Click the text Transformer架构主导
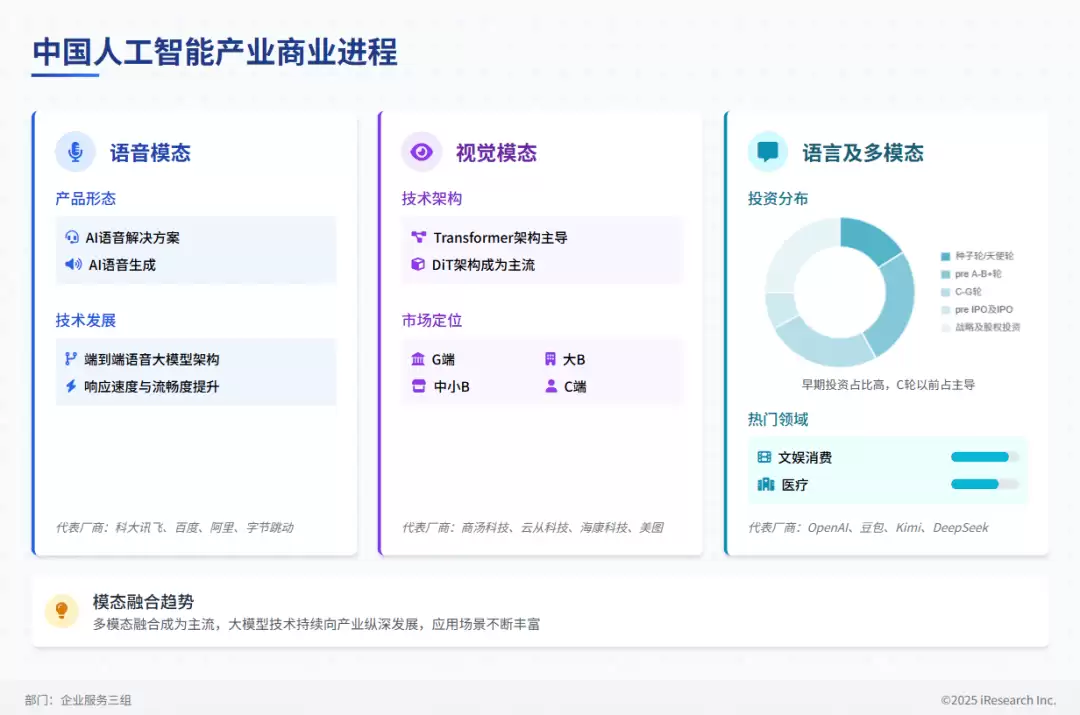The width and height of the screenshot is (1080, 715). (500, 238)
